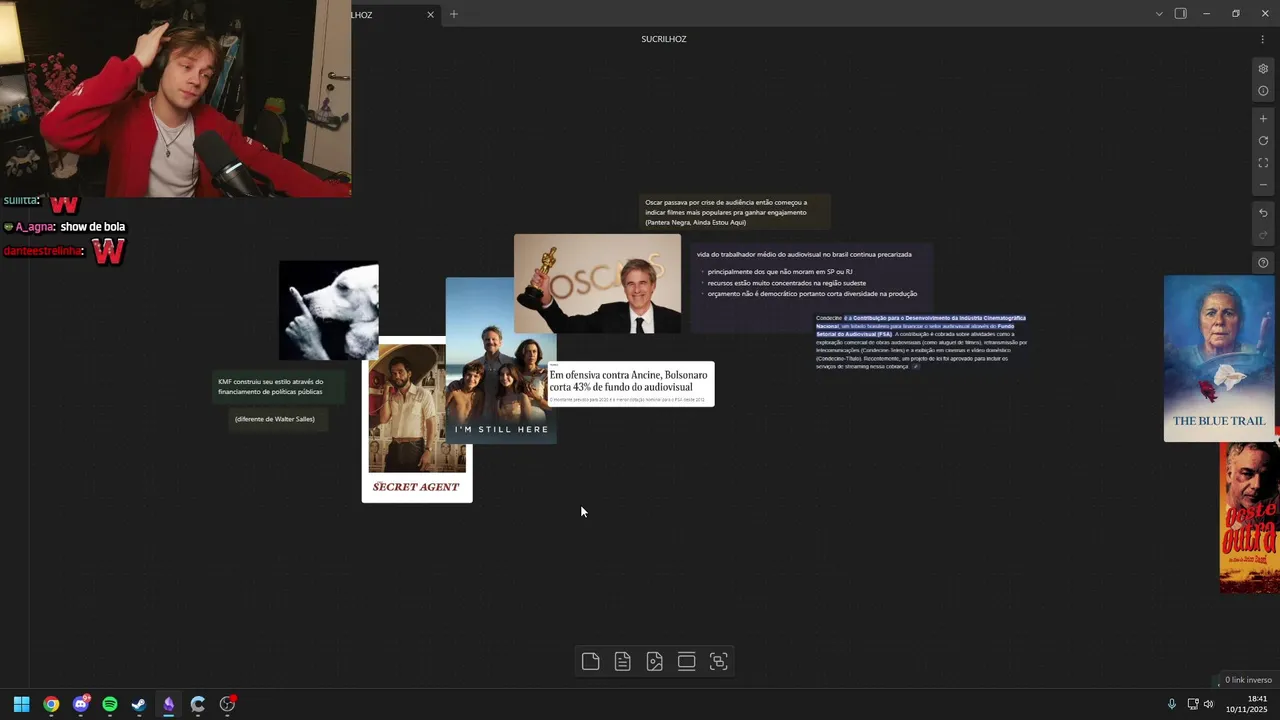The width and height of the screenshot is (1280, 720).
Task: Open Chrome from the taskbar
Action: (x=51, y=704)
